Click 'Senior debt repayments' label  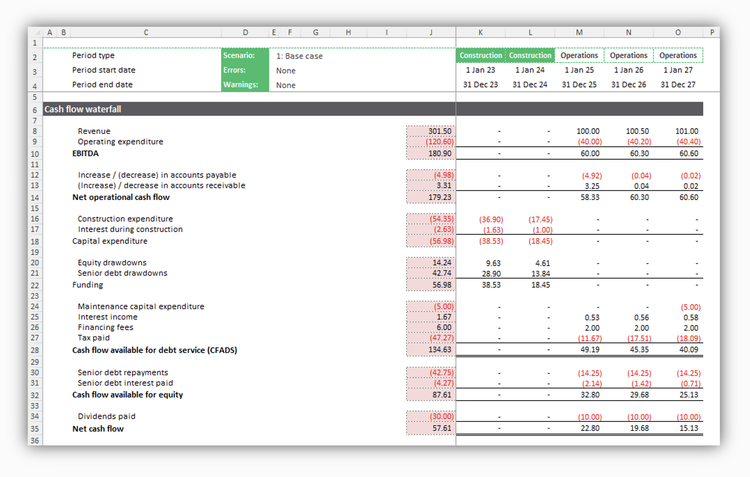(x=123, y=372)
